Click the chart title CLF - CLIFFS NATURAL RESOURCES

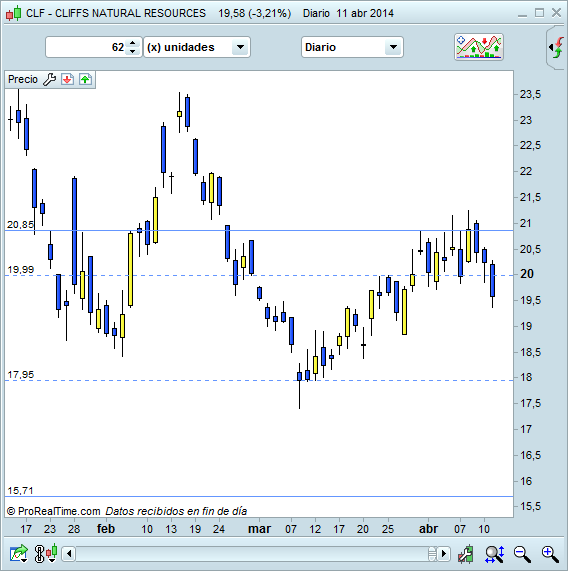click(x=116, y=13)
